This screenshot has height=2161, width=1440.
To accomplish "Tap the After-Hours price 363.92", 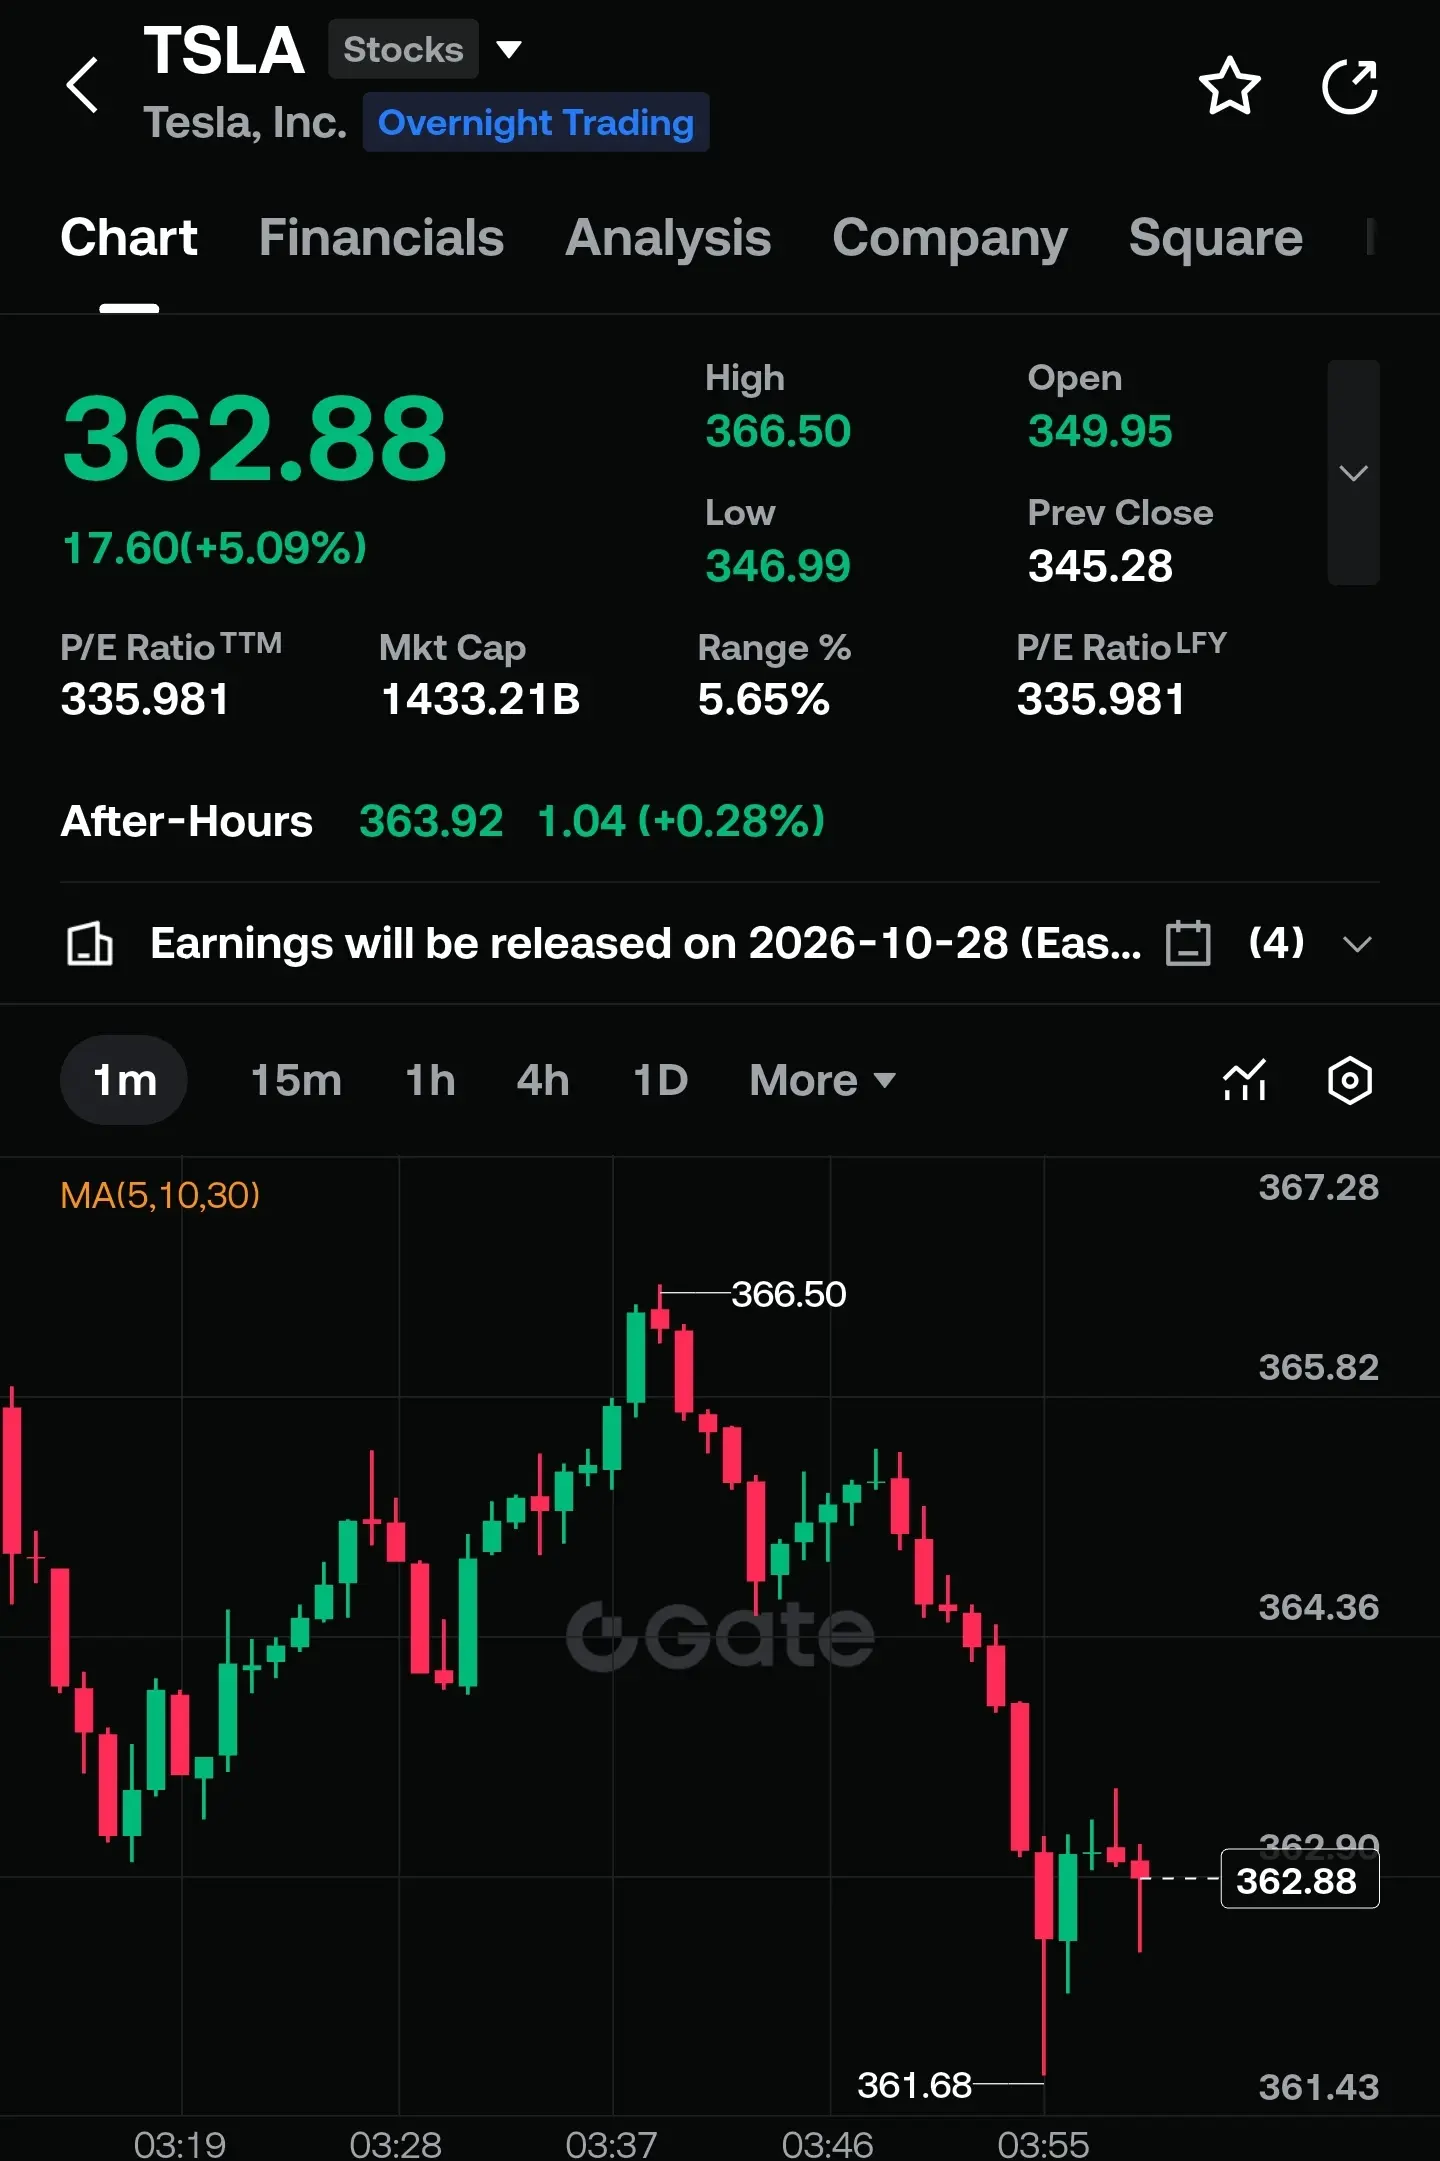I will [x=431, y=821].
